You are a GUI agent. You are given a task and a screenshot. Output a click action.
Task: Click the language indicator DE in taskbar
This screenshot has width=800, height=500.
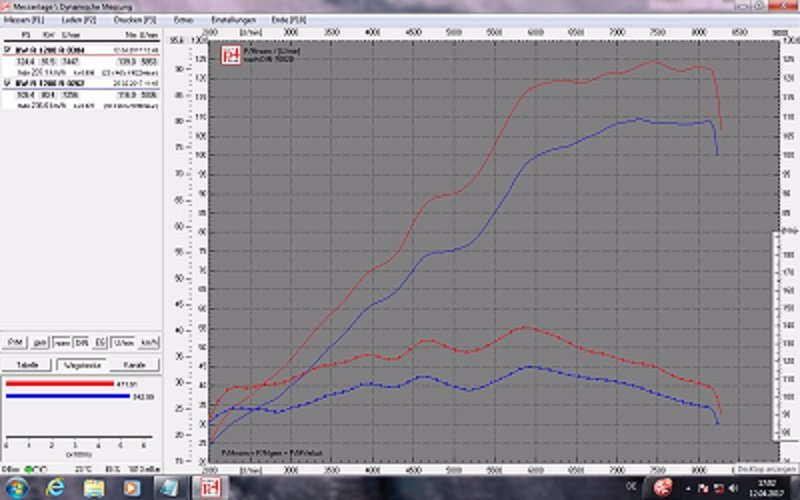pyautogui.click(x=631, y=487)
